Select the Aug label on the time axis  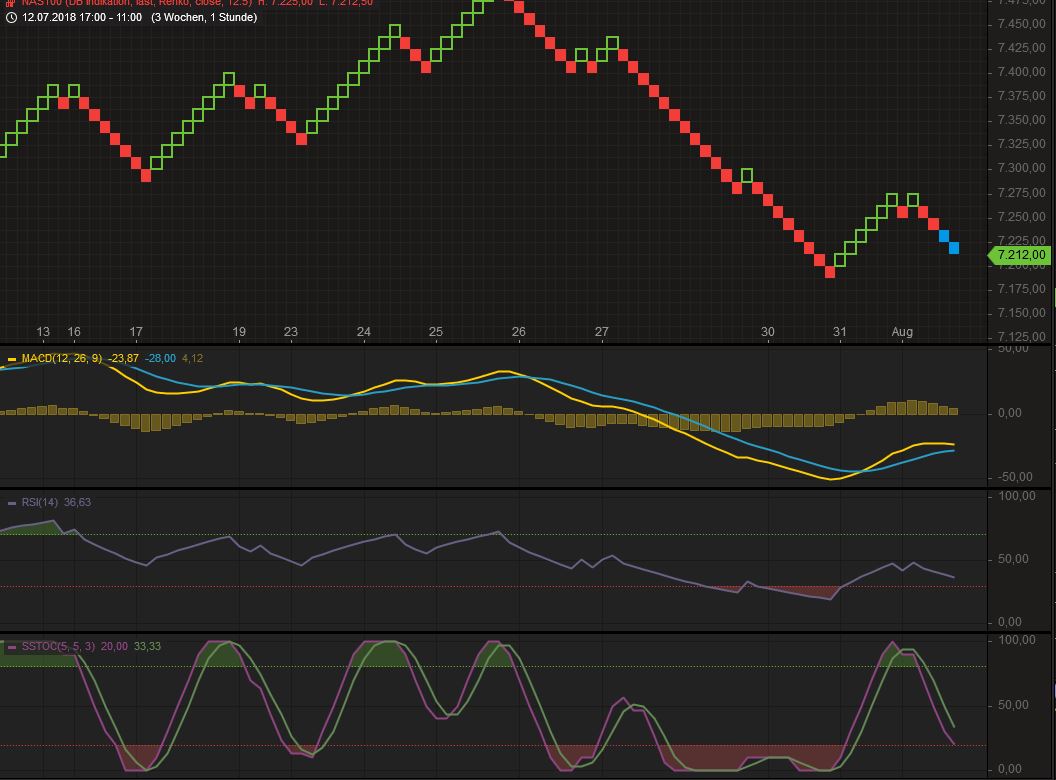coord(904,331)
